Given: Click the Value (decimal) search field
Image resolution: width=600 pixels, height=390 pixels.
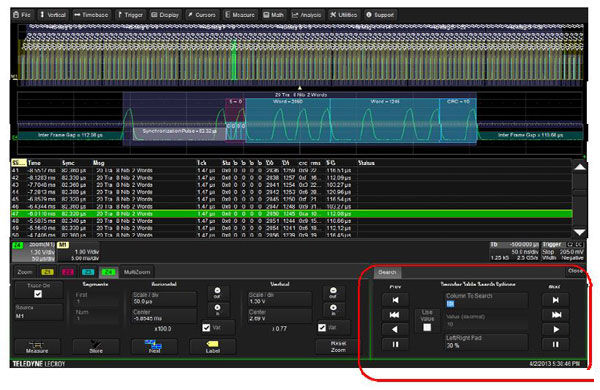Looking at the screenshot, I should (486, 320).
